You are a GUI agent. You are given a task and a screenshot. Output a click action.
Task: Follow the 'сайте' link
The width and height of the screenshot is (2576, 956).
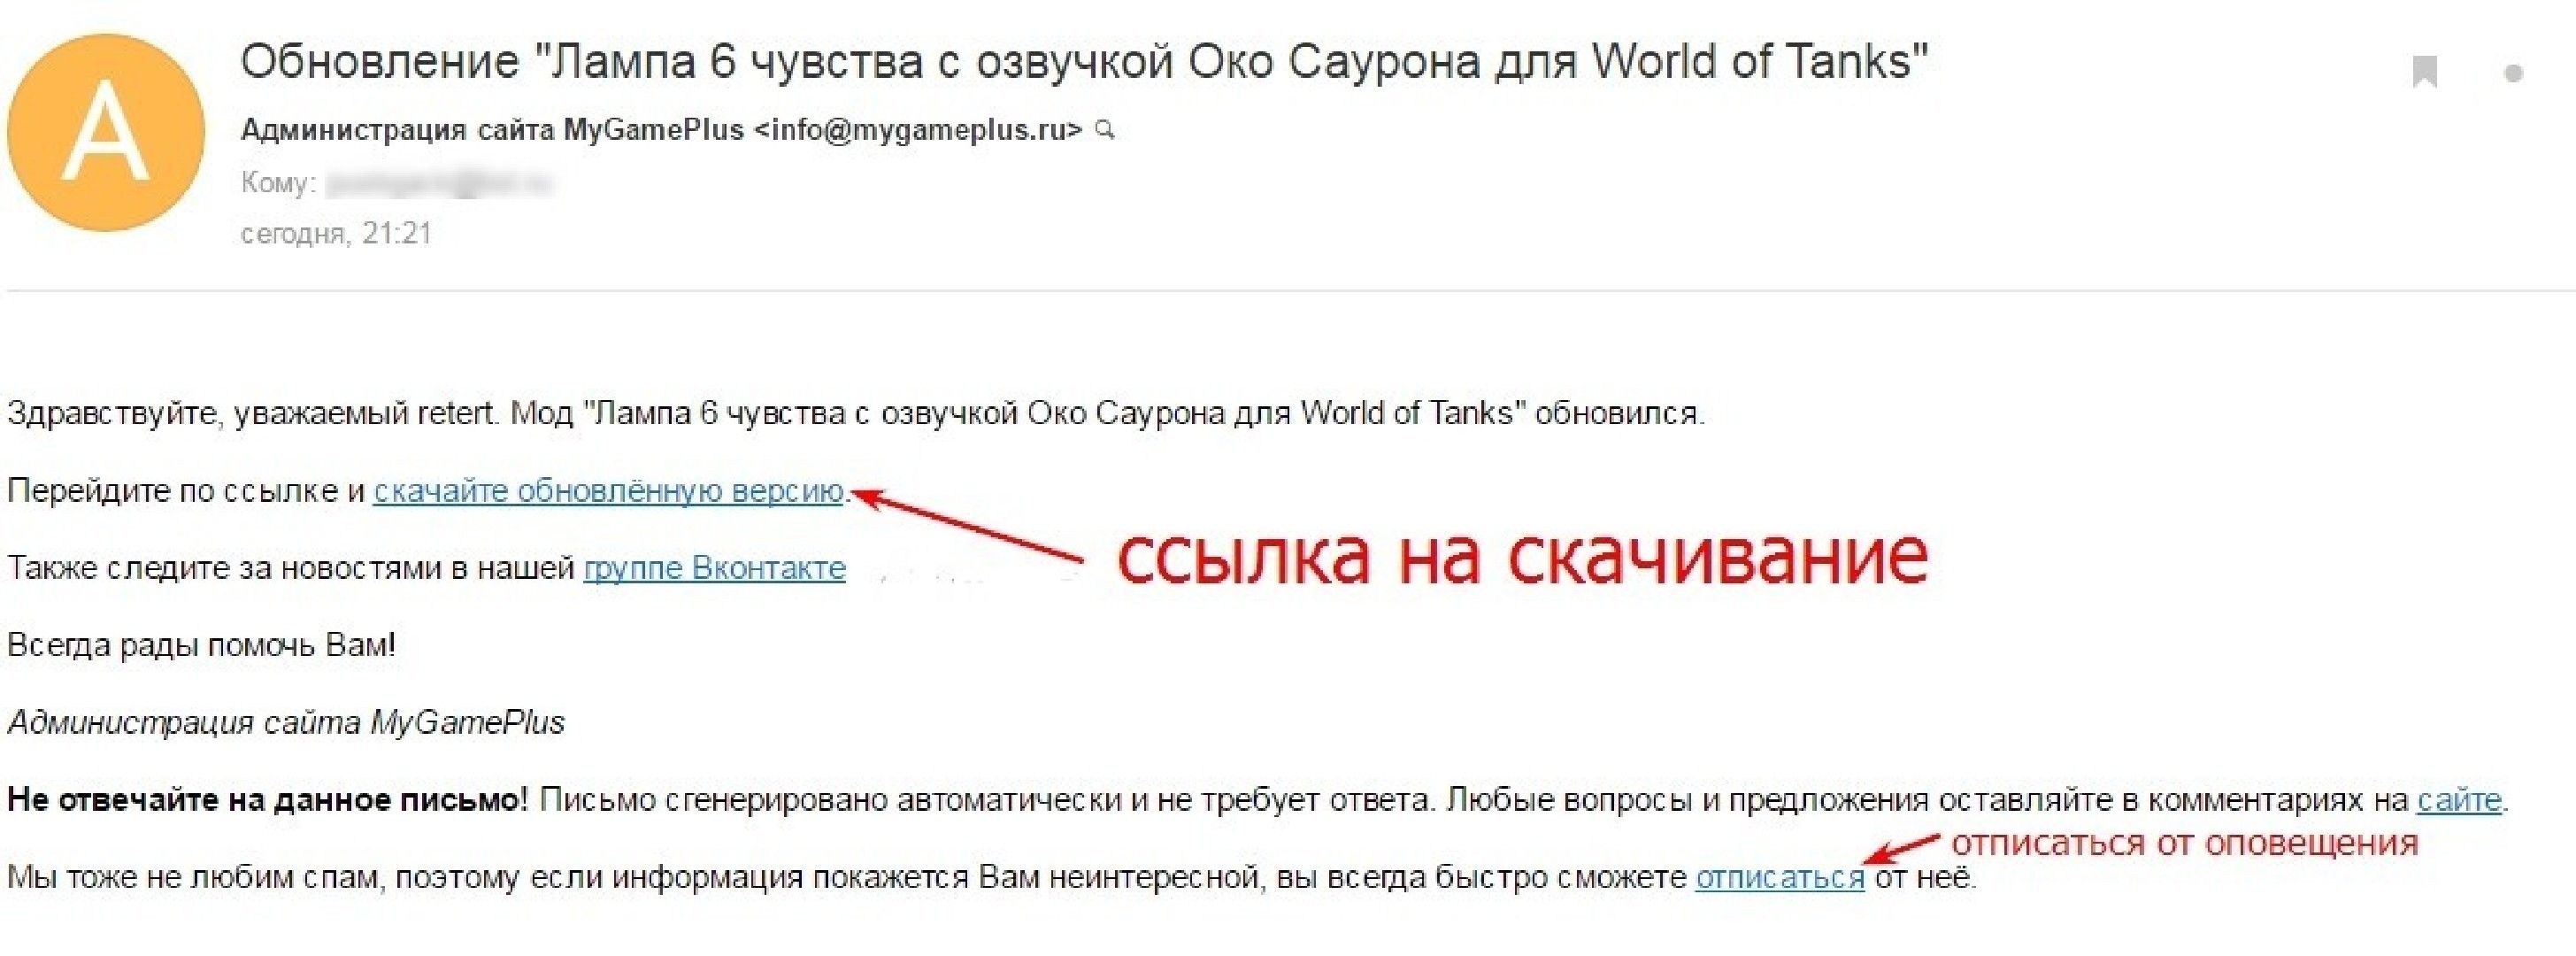tap(2459, 800)
